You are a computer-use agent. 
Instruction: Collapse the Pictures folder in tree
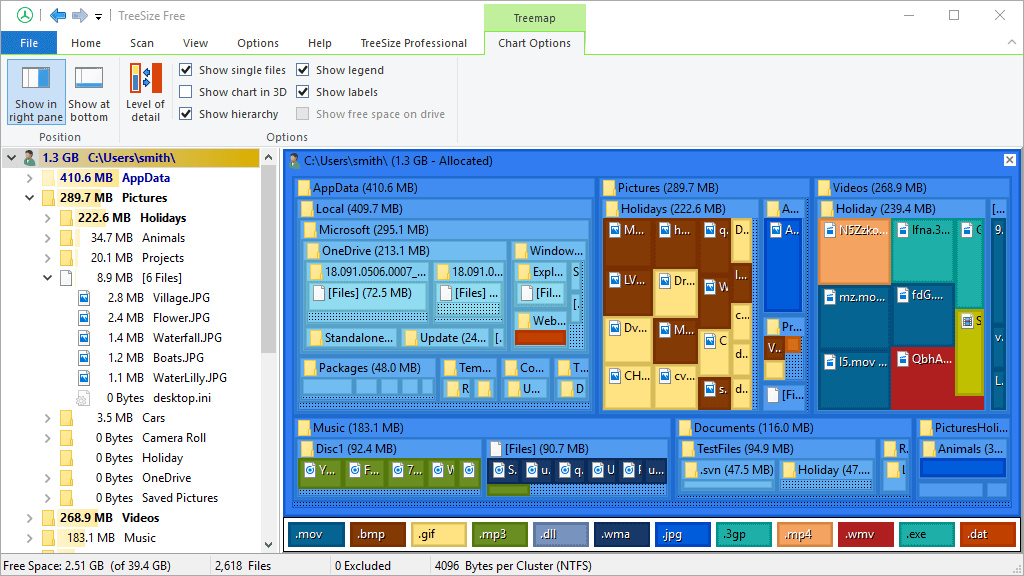tap(30, 198)
